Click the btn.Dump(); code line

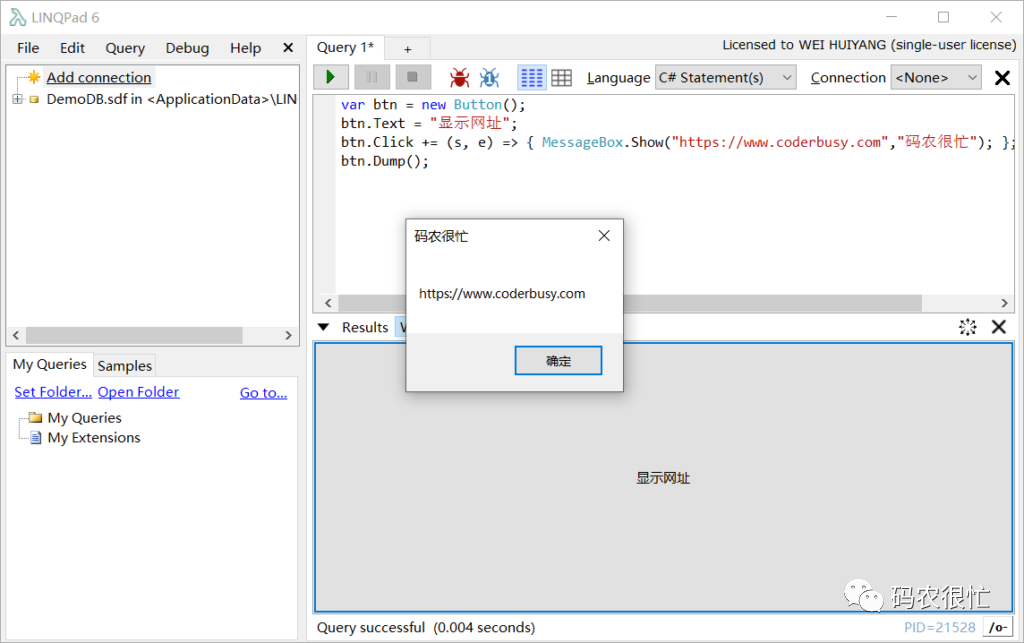tap(385, 161)
